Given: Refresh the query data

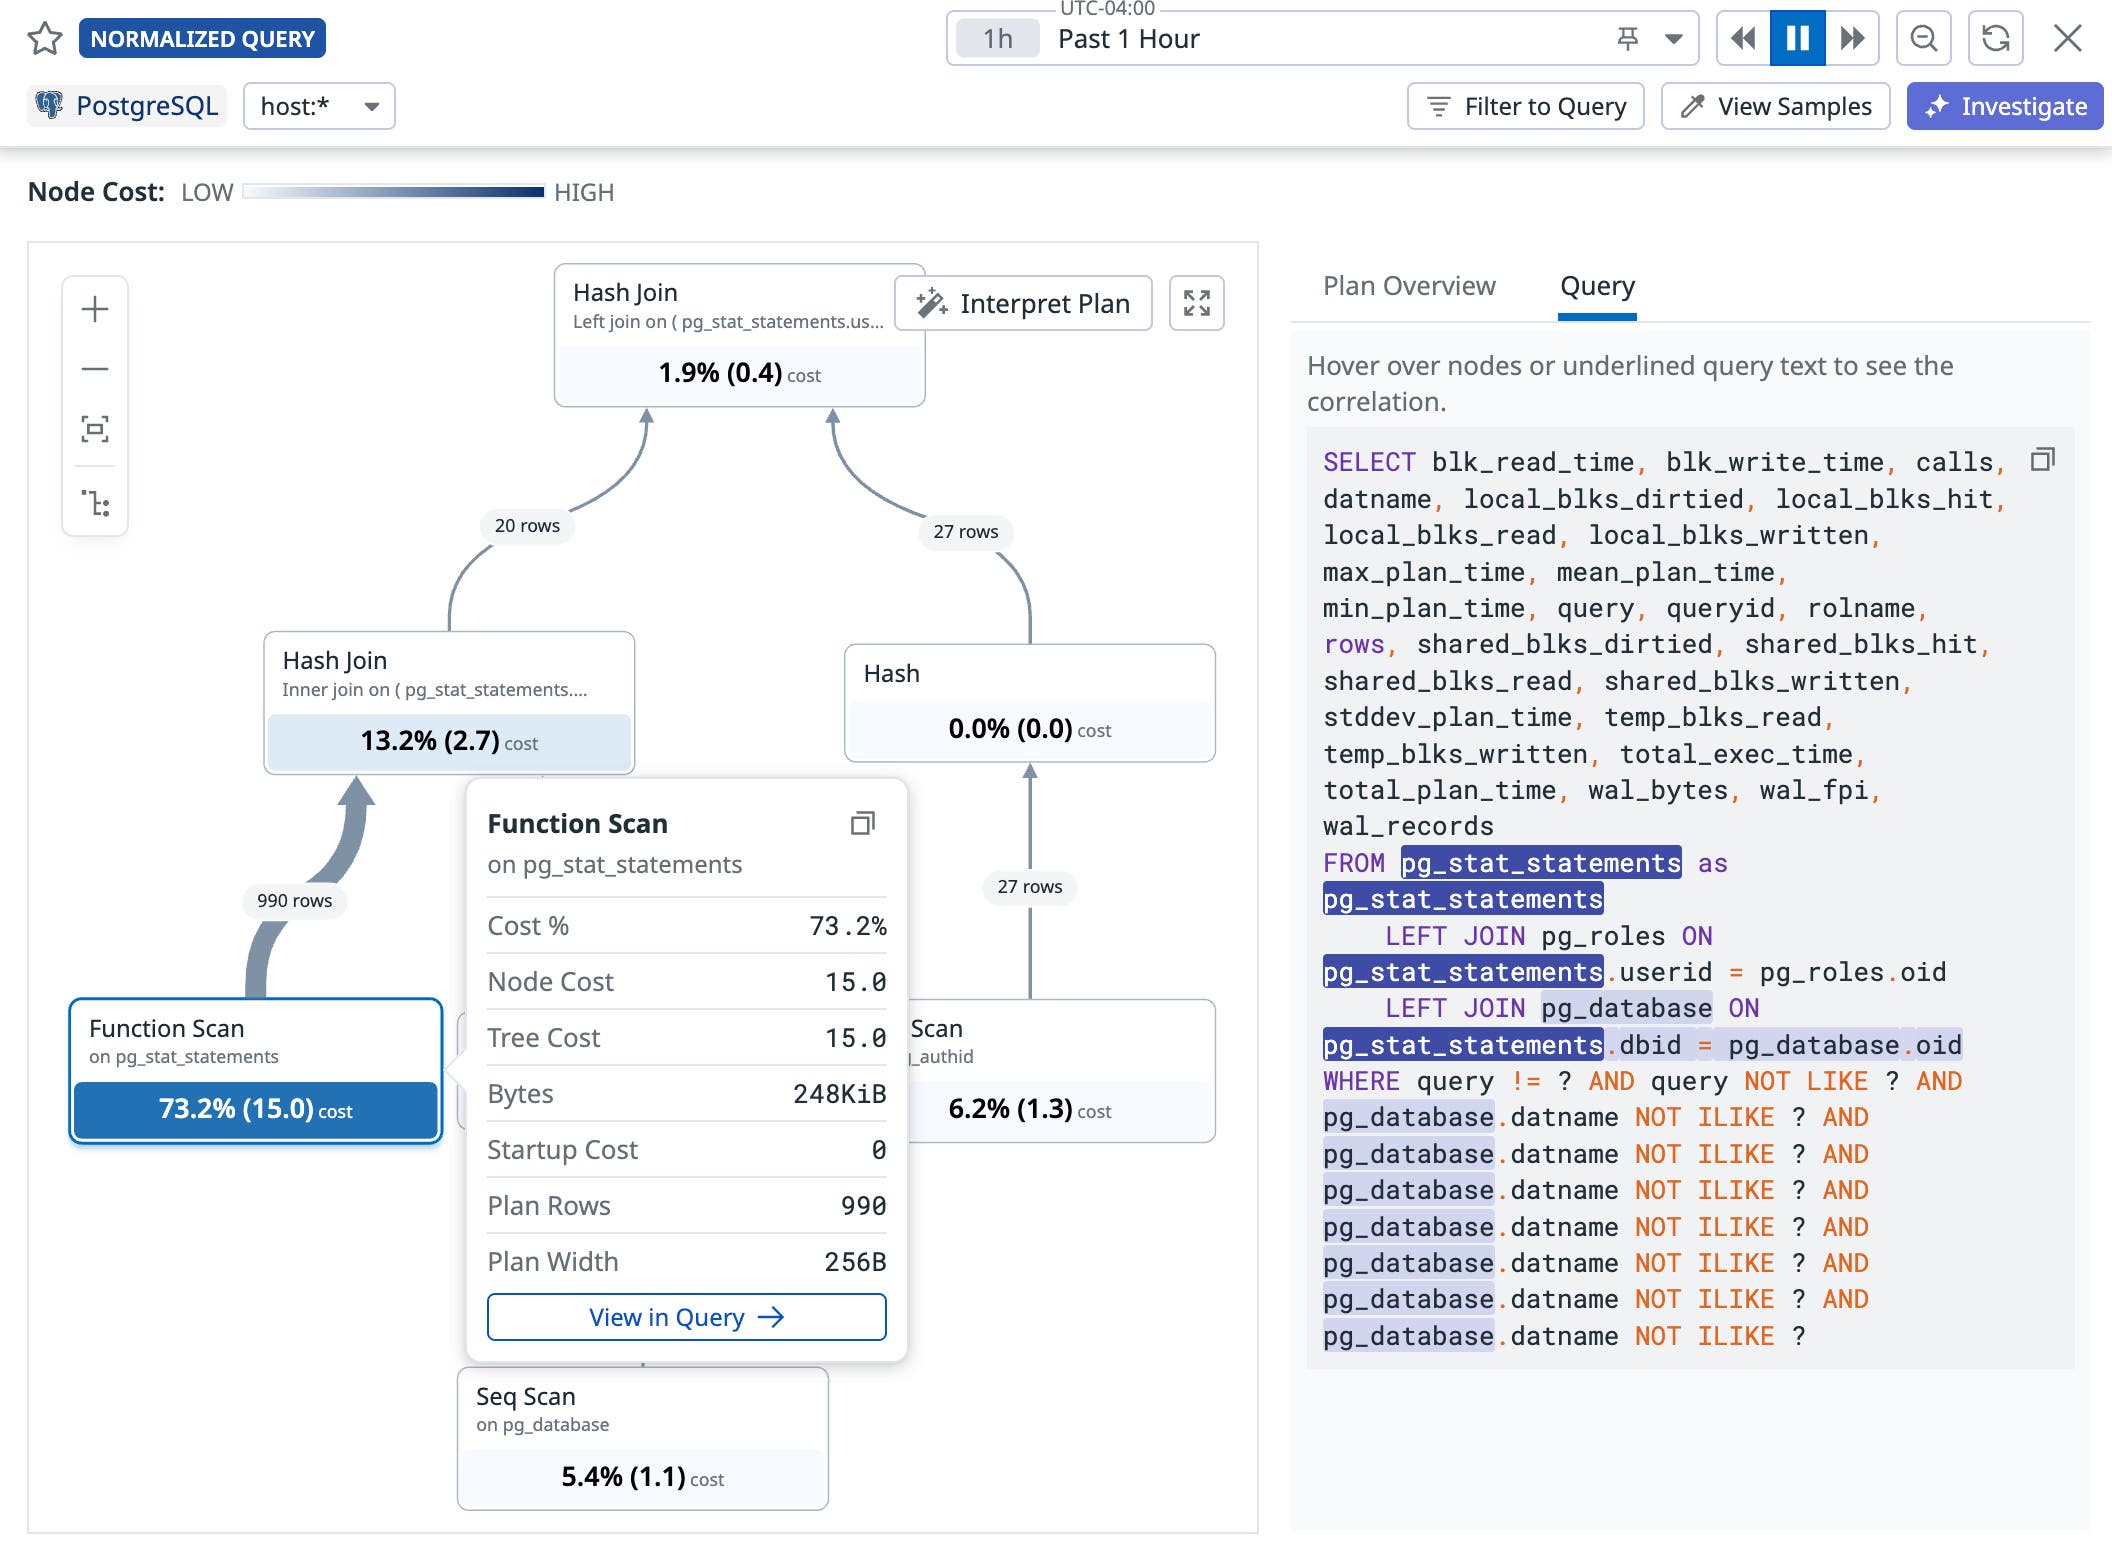Looking at the screenshot, I should [x=1995, y=39].
